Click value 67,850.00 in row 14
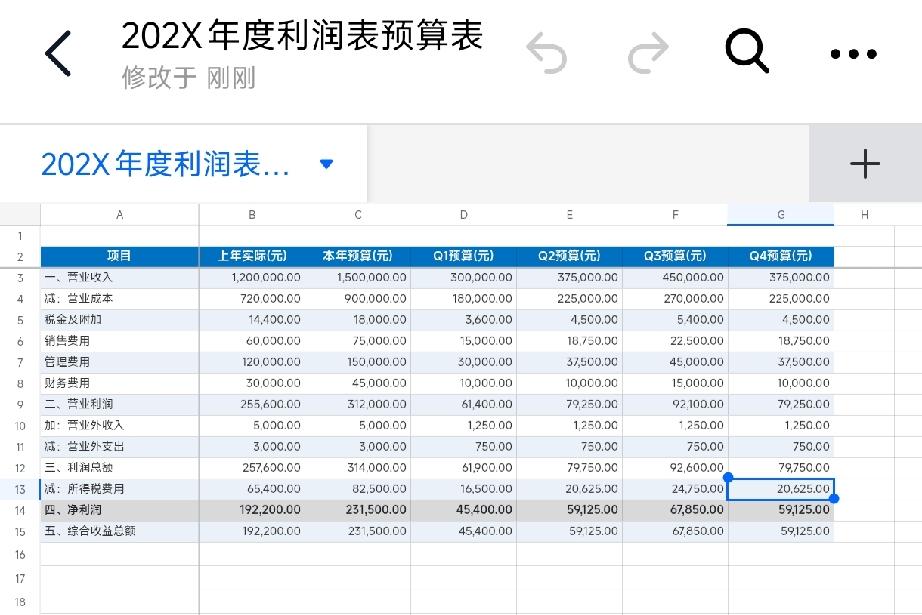The image size is (922, 615). click(697, 510)
